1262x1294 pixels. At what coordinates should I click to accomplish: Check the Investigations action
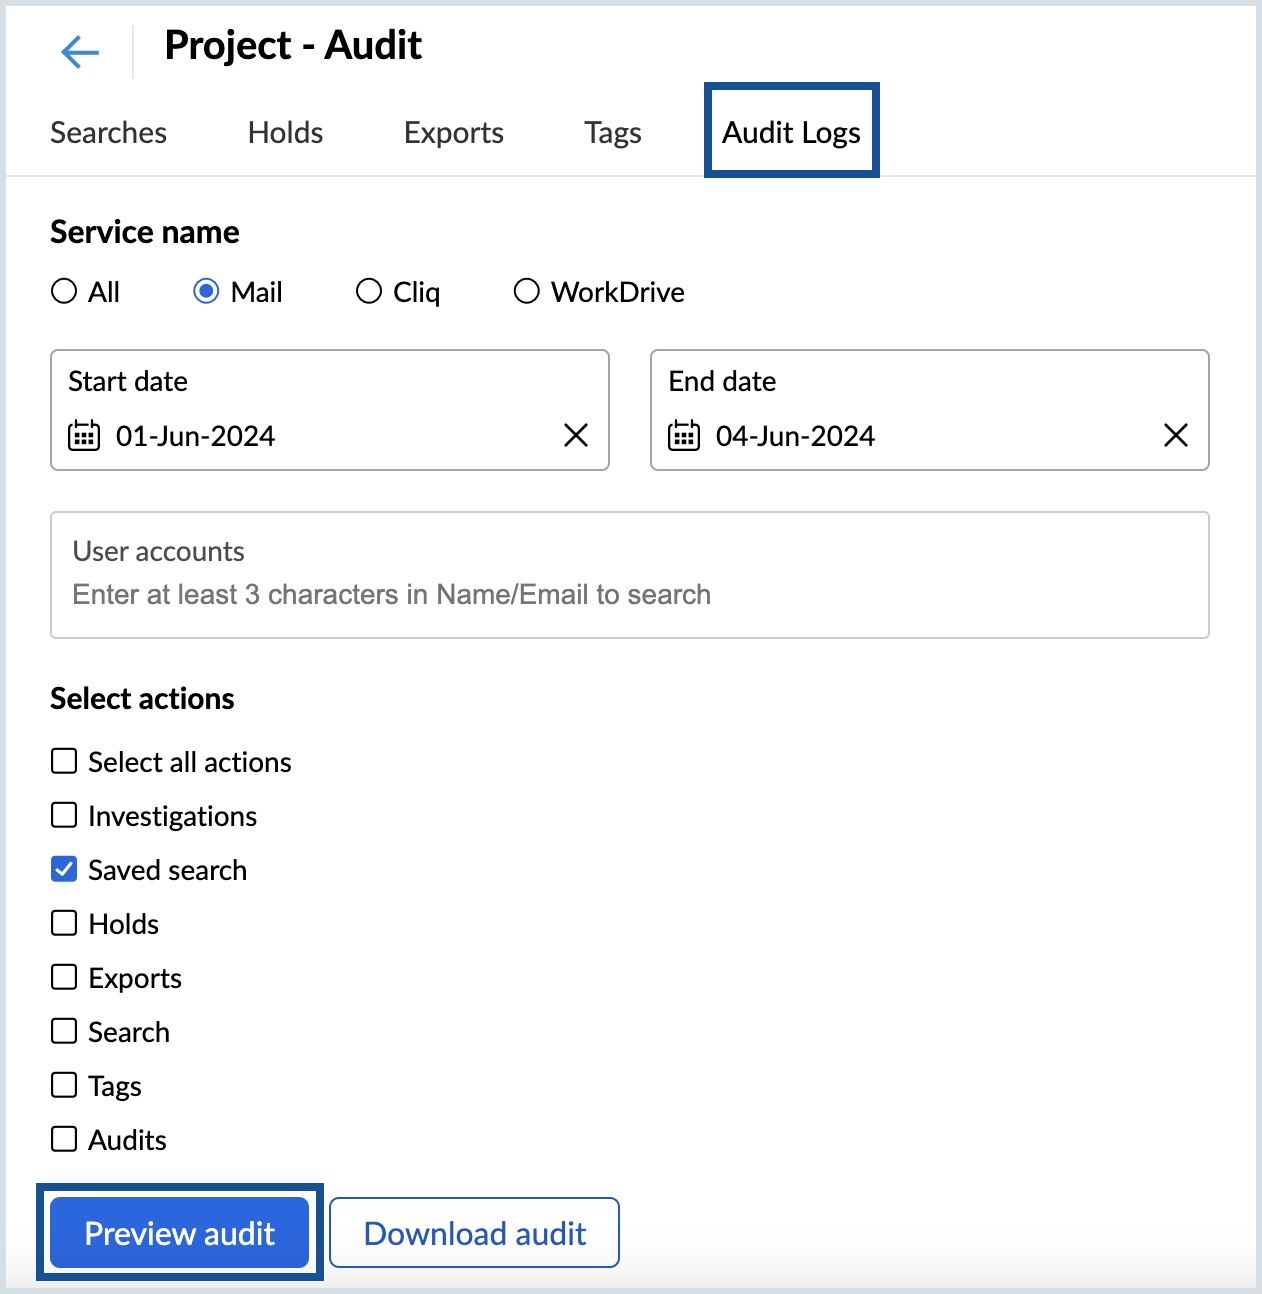coord(64,814)
